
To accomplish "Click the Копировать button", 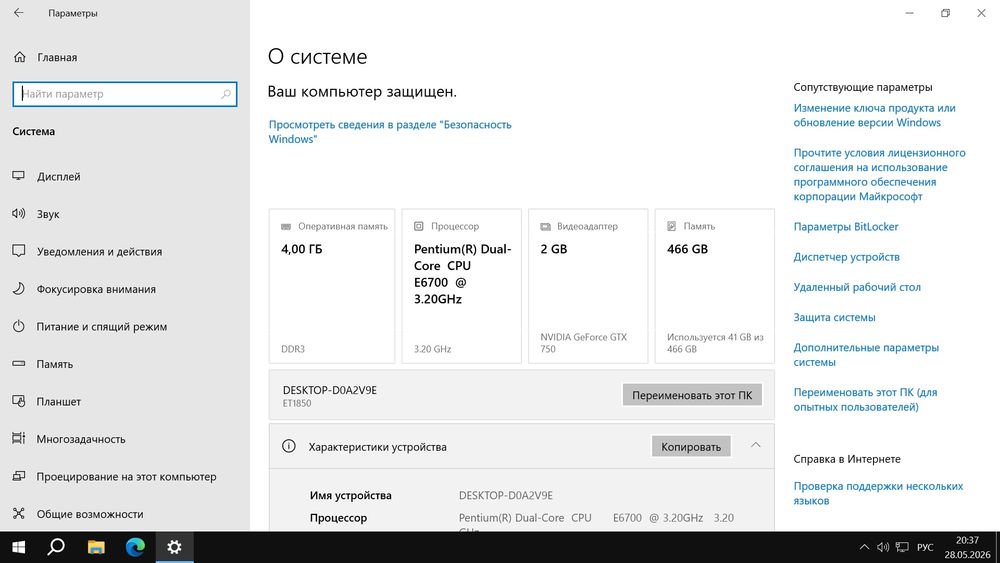I will point(691,447).
